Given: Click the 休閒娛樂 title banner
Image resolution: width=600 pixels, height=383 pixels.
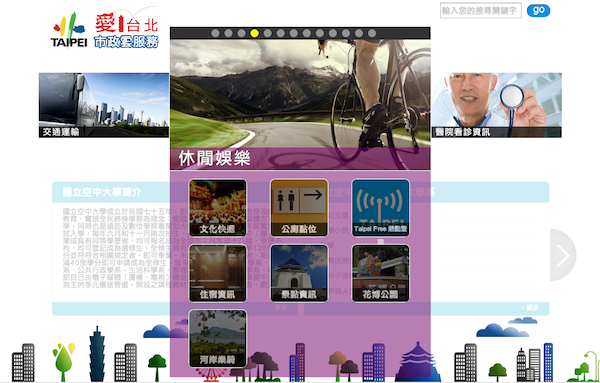Looking at the screenshot, I should click(300, 158).
